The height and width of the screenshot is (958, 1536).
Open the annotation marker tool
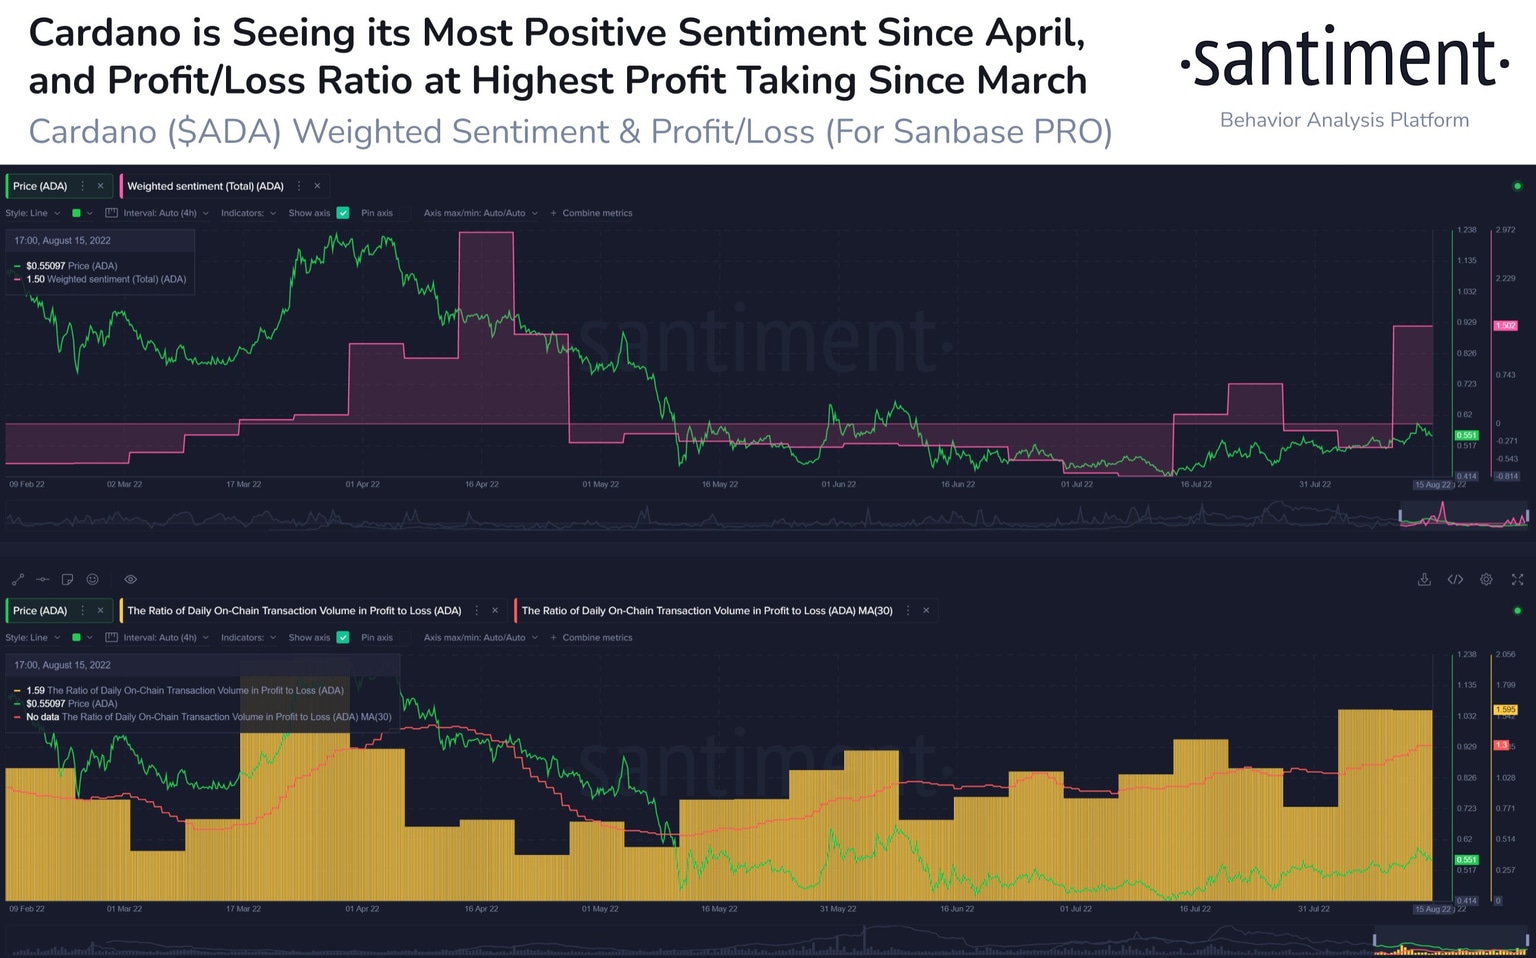(x=42, y=579)
